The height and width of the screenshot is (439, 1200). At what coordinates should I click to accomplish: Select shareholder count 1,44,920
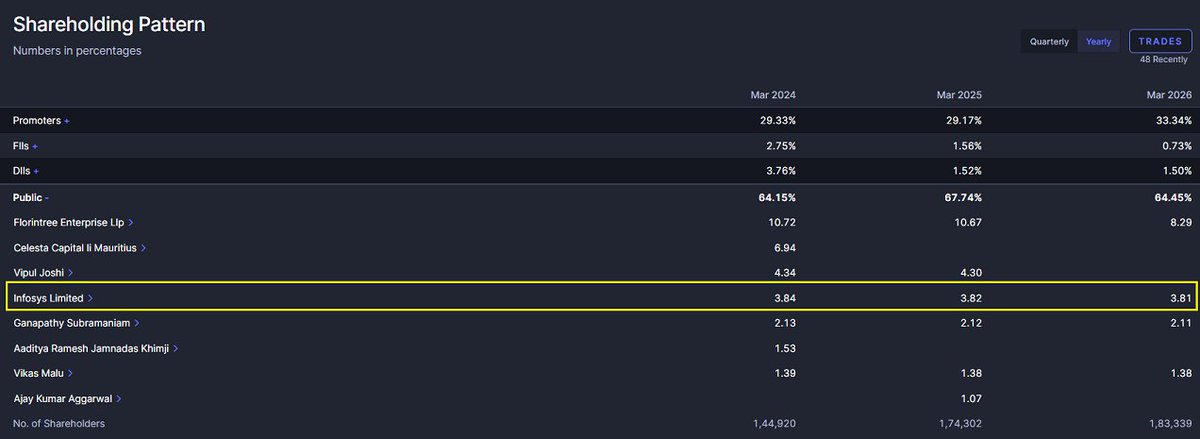(774, 424)
